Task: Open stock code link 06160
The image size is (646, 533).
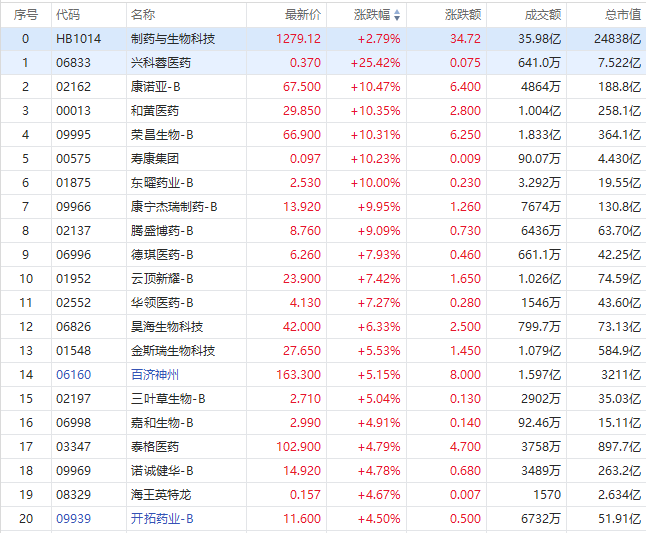Action: tap(73, 375)
